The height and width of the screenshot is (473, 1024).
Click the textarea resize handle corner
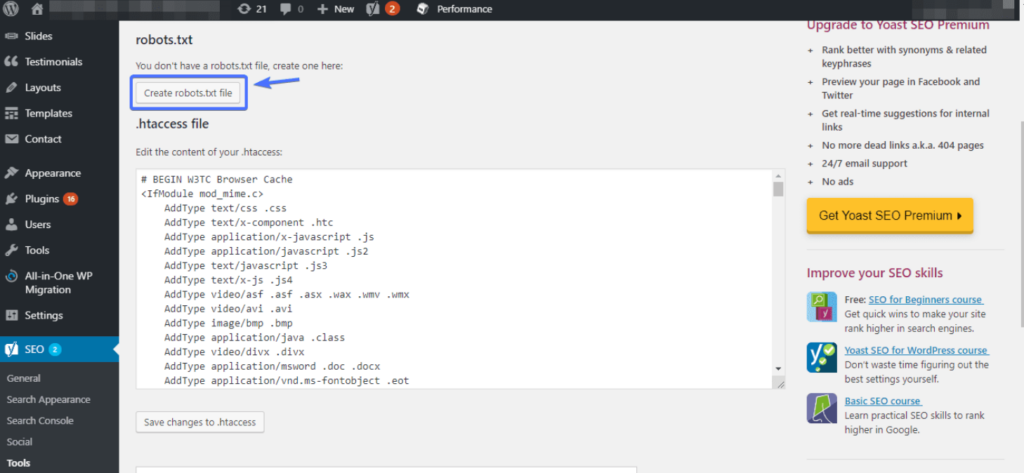tap(778, 383)
